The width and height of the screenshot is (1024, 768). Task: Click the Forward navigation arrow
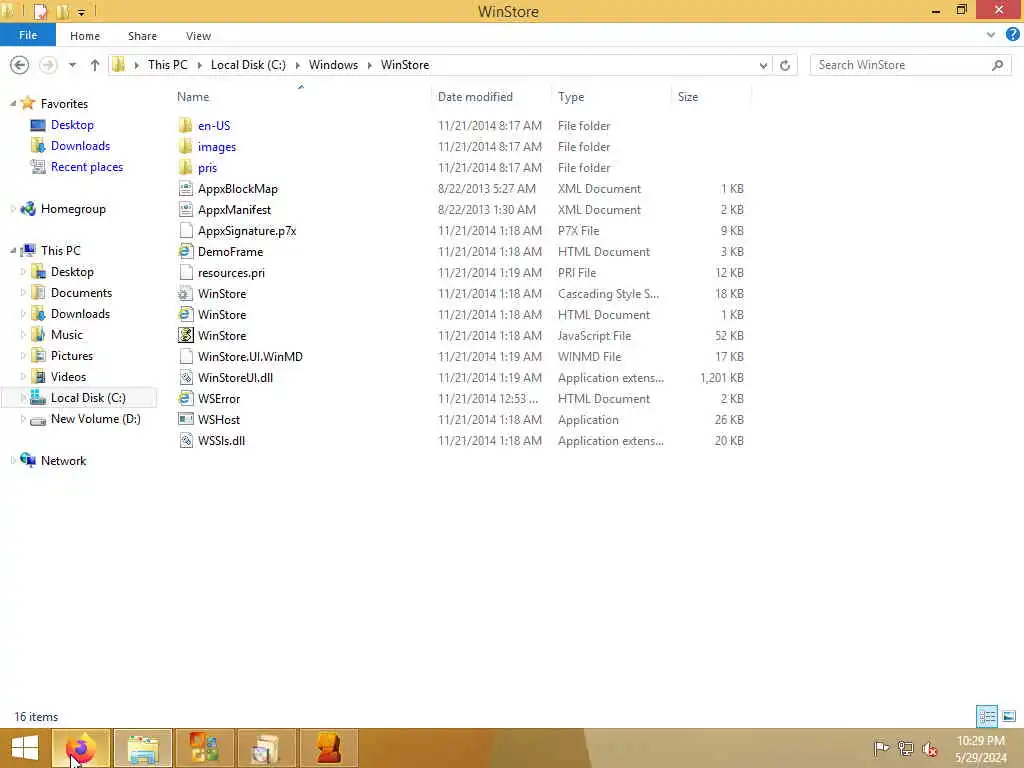pyautogui.click(x=48, y=65)
